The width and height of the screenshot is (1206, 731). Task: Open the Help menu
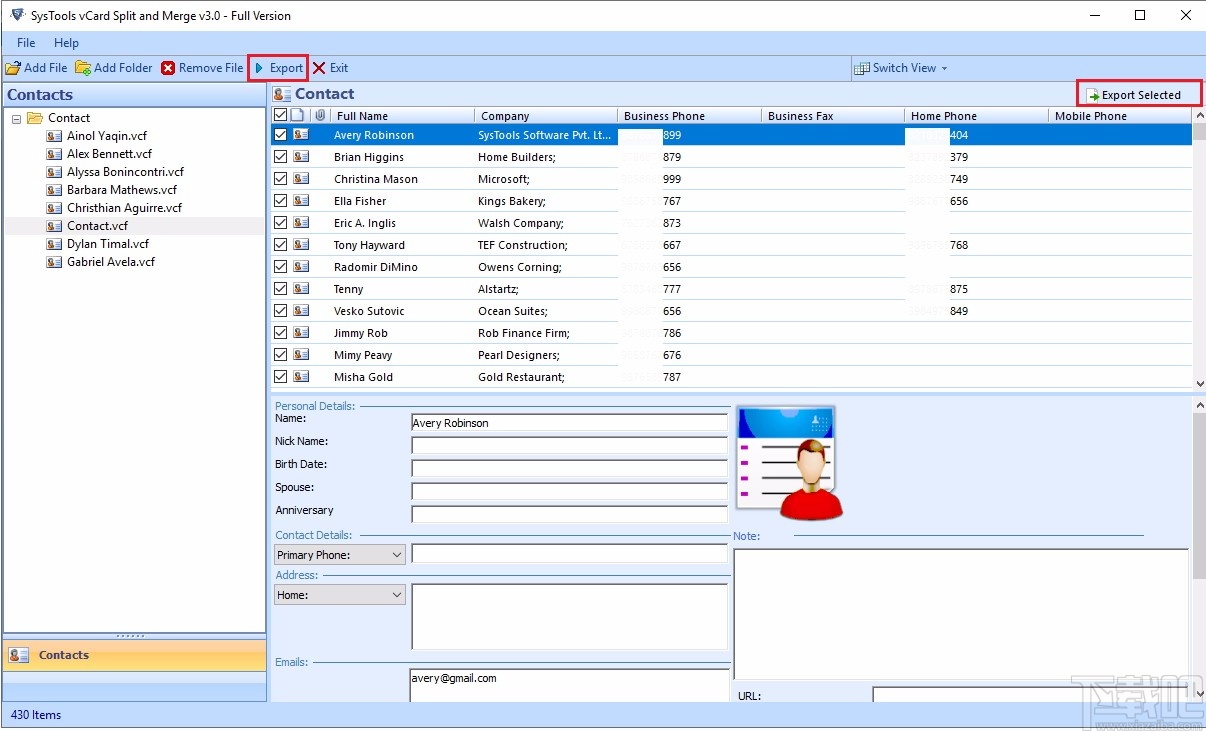[x=66, y=43]
